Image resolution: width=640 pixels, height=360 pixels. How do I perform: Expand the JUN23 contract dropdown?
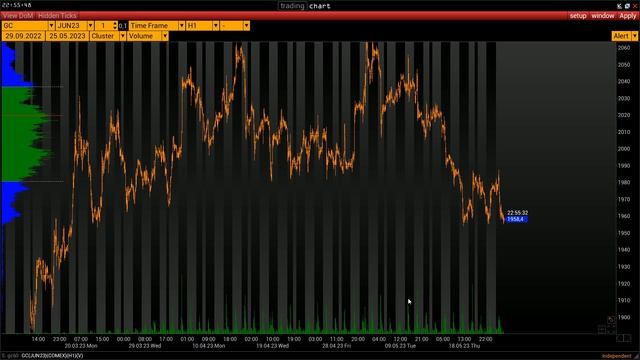coord(91,26)
